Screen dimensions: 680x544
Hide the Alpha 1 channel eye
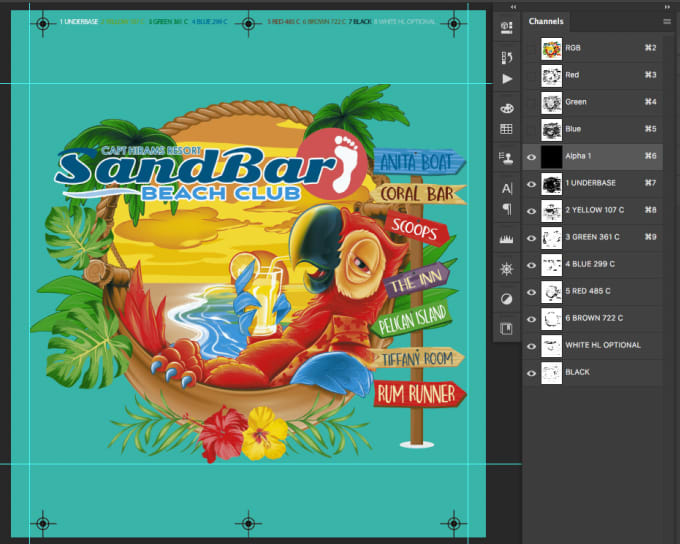coord(531,156)
